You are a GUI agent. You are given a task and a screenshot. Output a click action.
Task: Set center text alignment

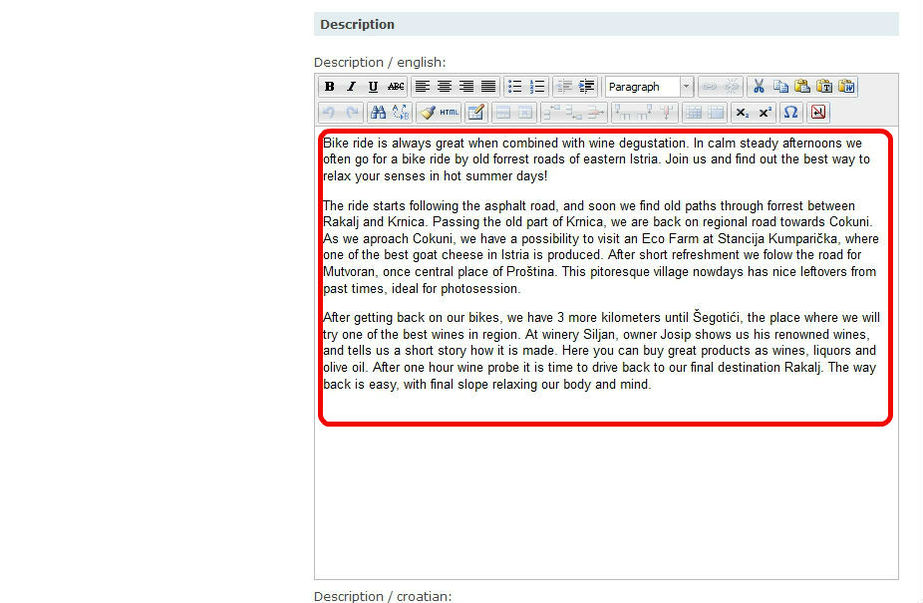[x=444, y=86]
